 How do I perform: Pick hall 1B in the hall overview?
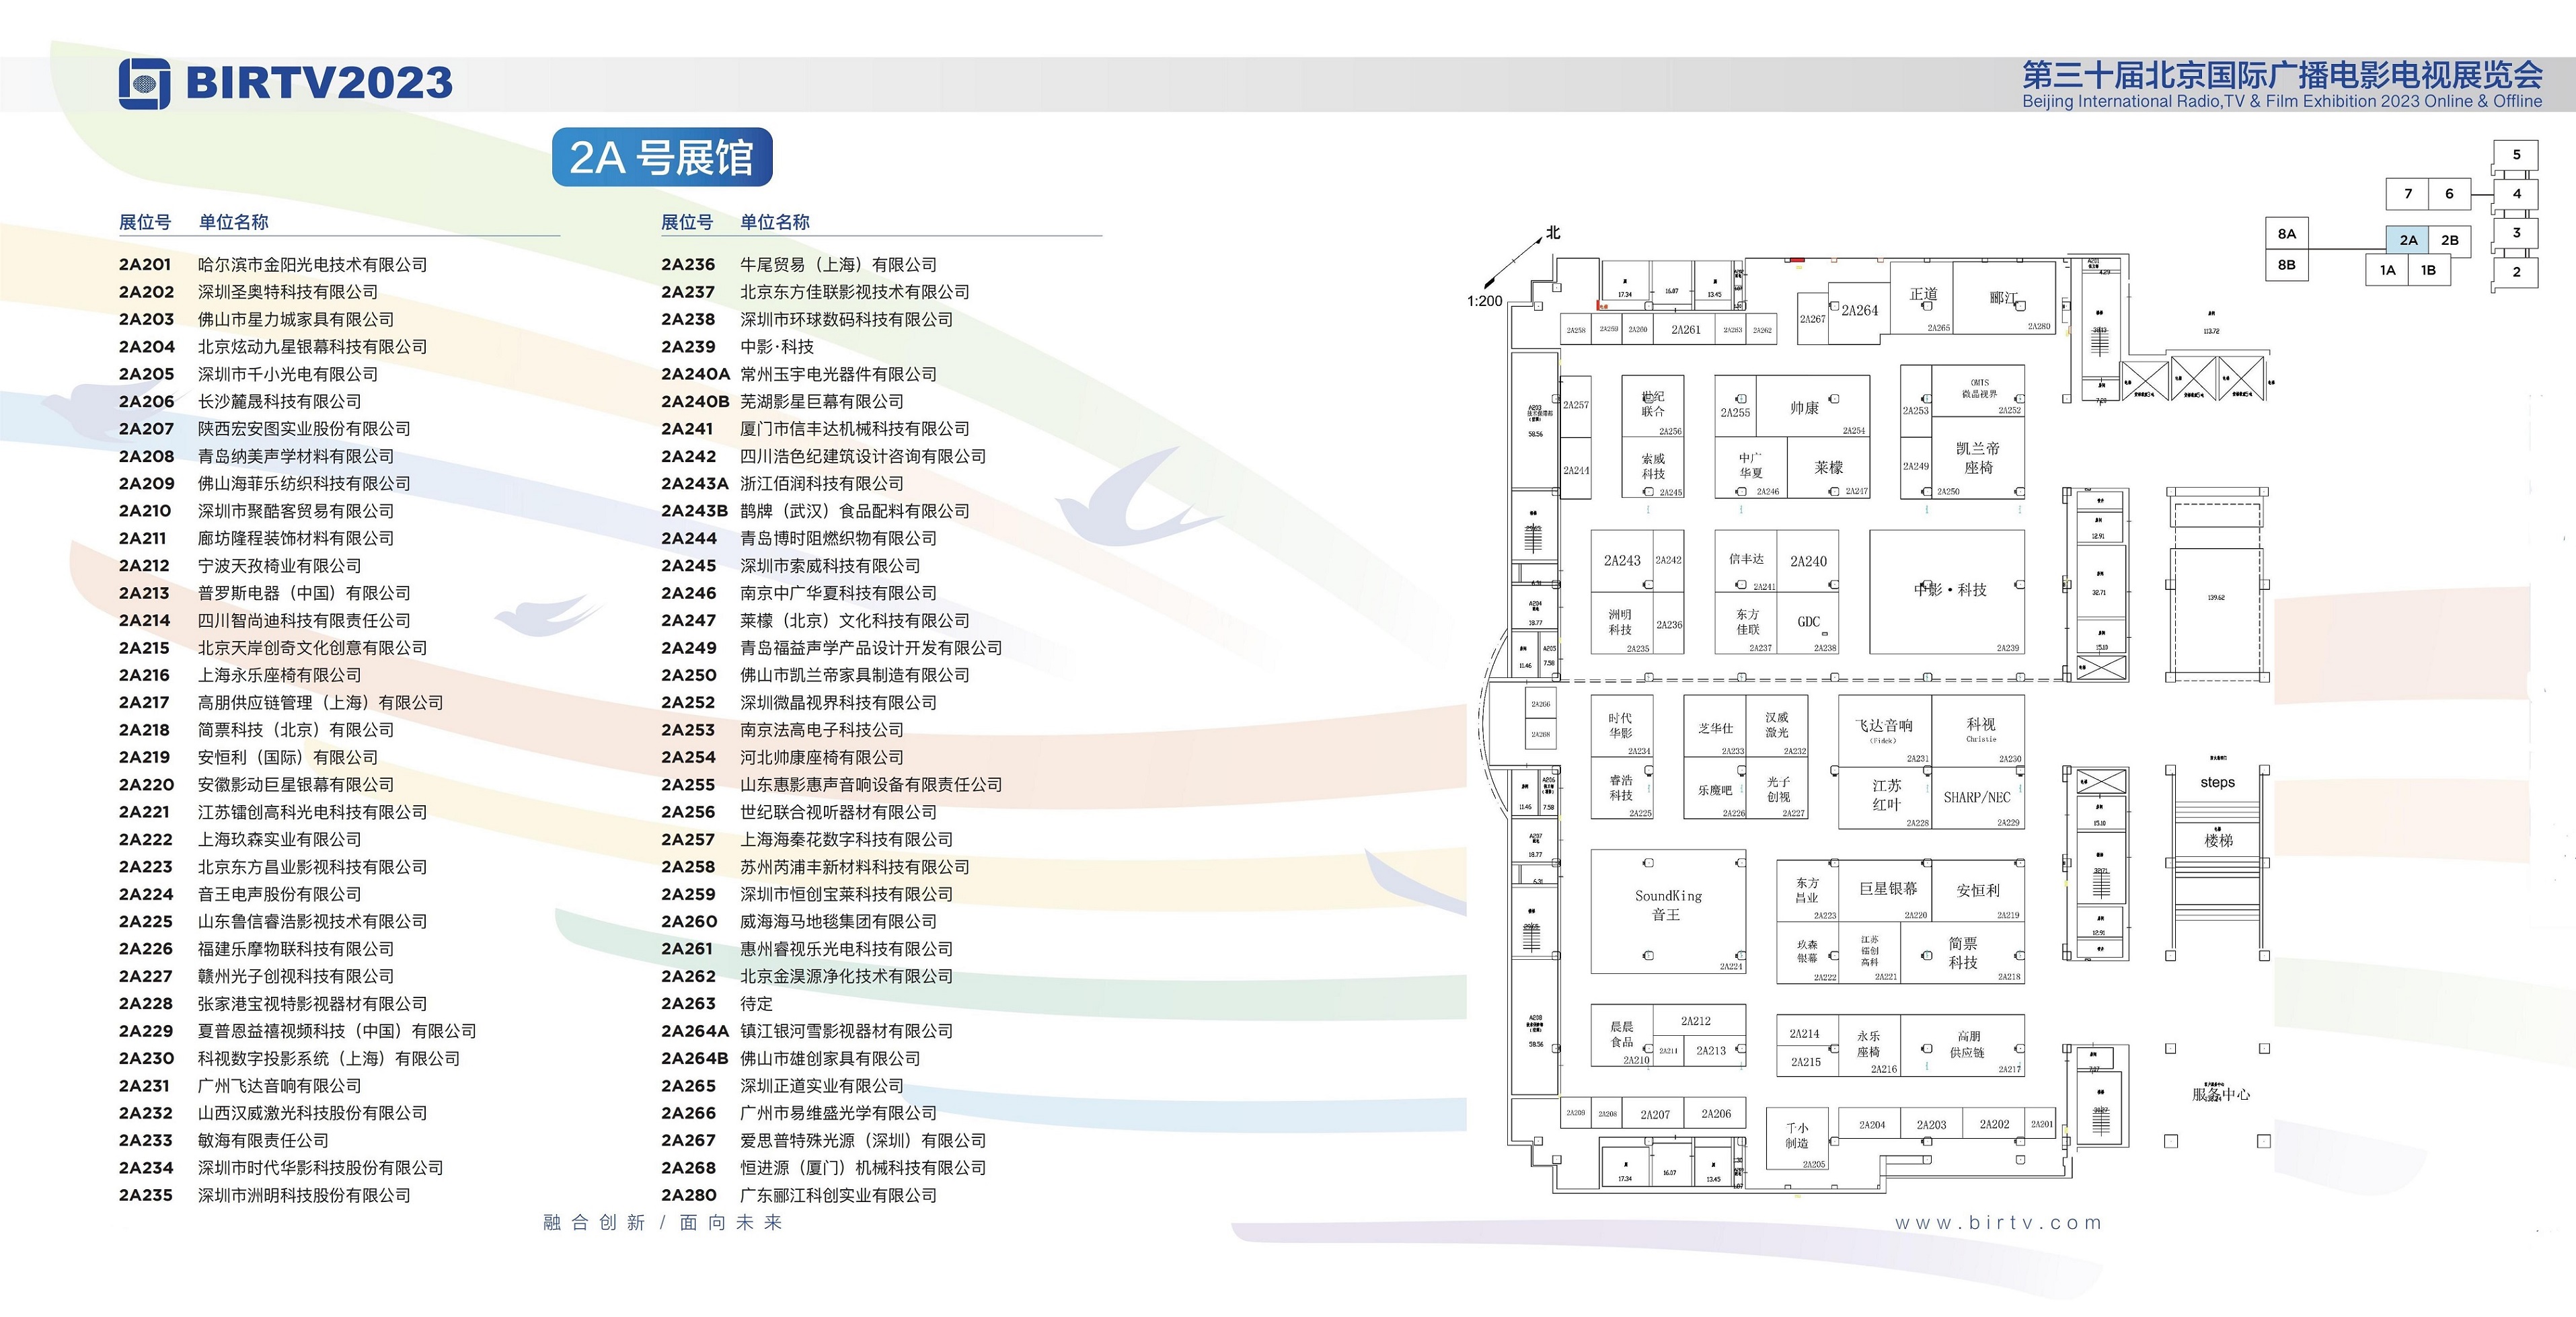coord(2428,270)
